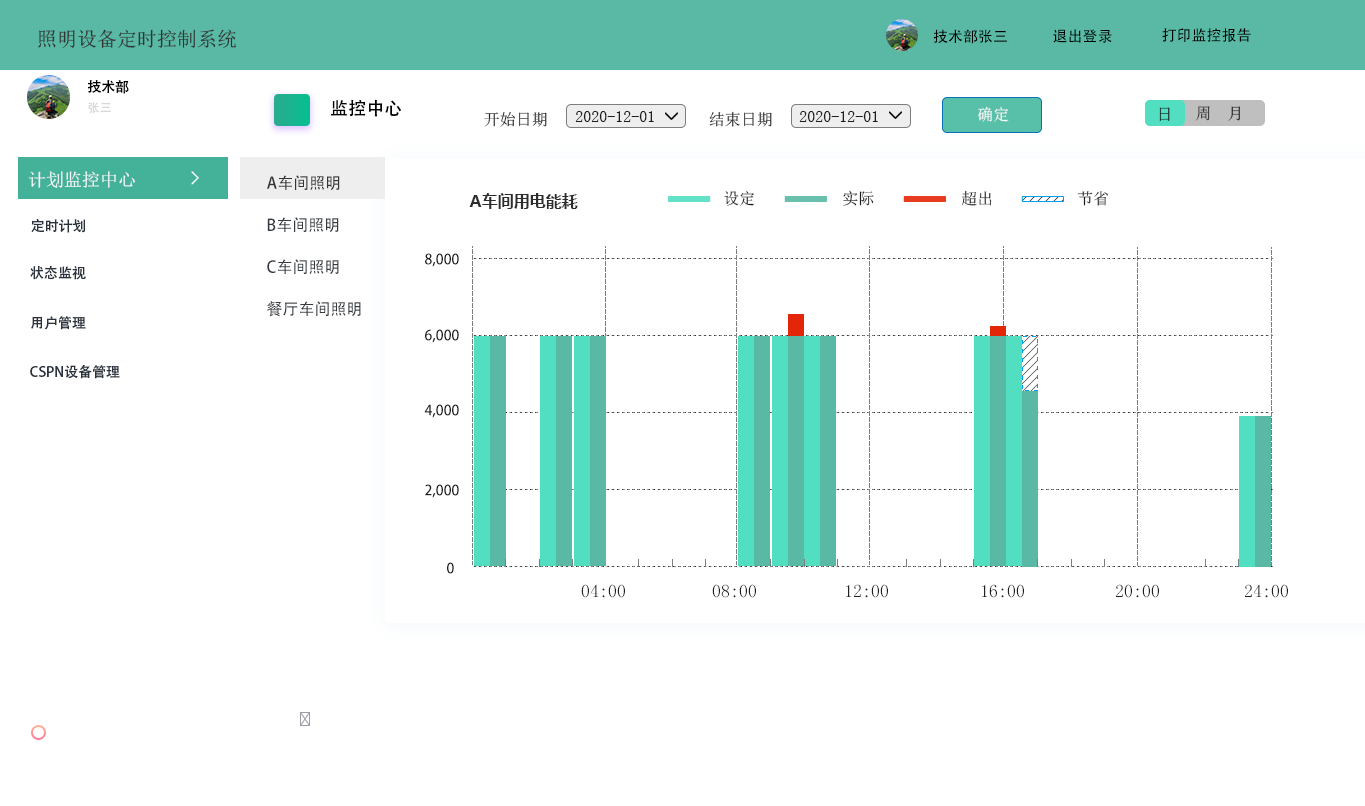Open the 用户管理 menu item
Viewport: 1365px width, 806px height.
click(x=58, y=323)
